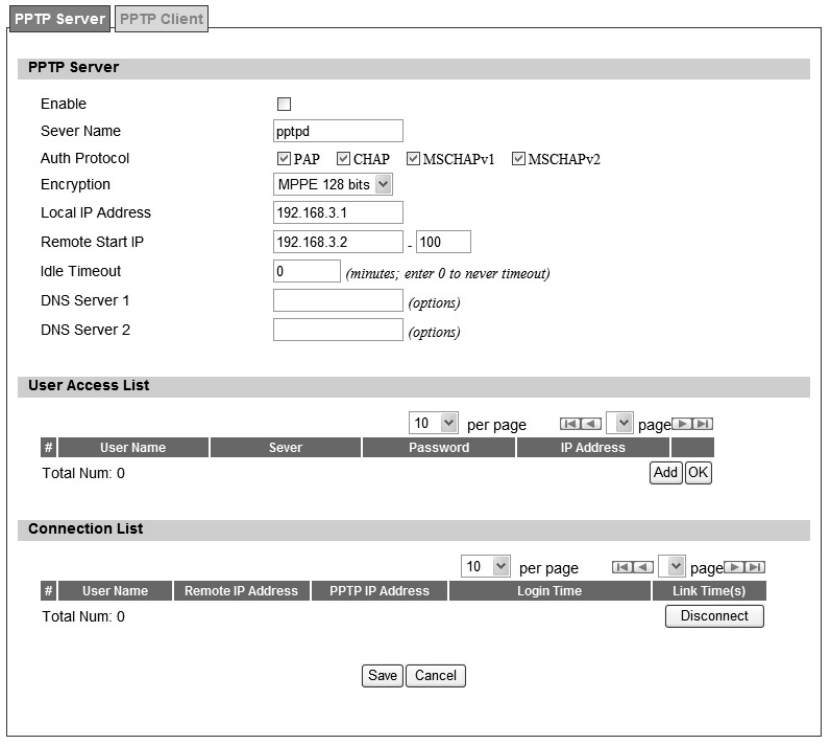Screen dimensions: 830x744
Task: Click the Add user button
Action: (x=666, y=473)
